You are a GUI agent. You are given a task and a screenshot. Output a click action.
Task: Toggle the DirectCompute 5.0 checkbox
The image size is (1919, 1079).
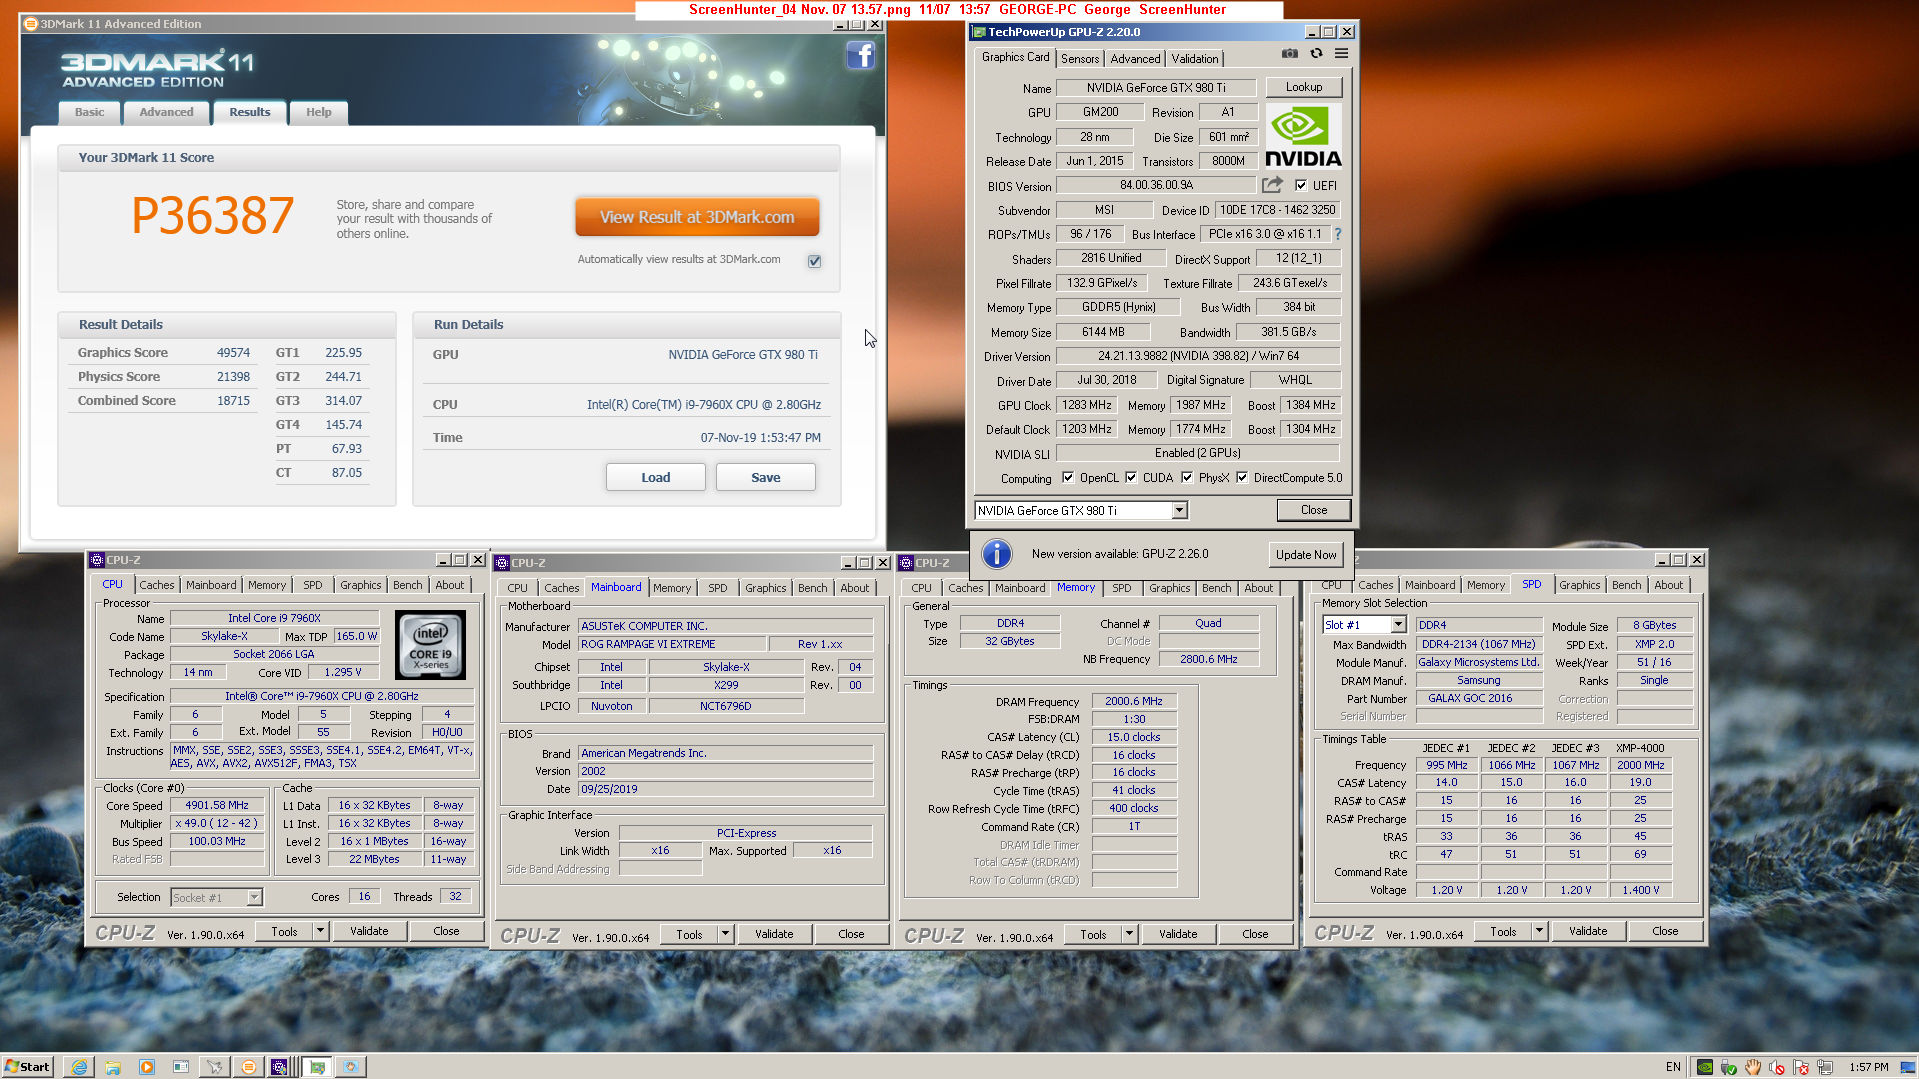pos(1242,478)
